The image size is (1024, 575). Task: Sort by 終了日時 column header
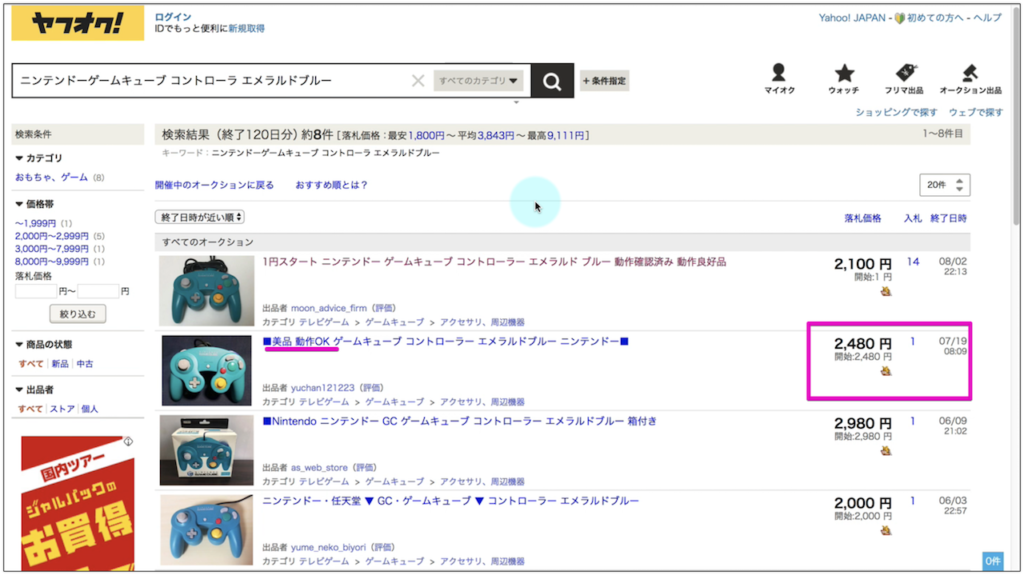(x=948, y=218)
